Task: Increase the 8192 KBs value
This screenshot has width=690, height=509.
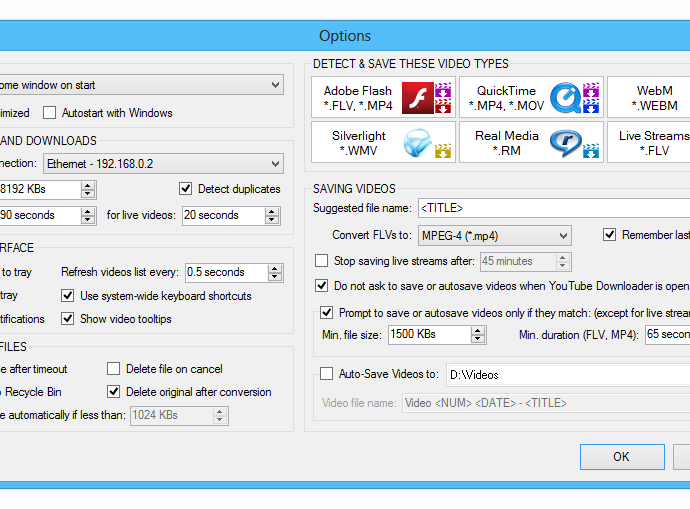Action: 88,185
